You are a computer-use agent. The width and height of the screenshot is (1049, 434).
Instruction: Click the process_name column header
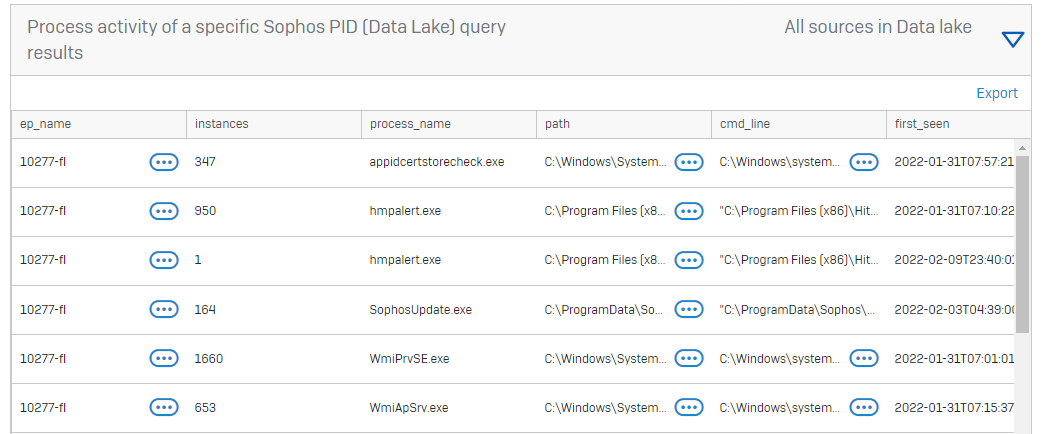pos(410,124)
